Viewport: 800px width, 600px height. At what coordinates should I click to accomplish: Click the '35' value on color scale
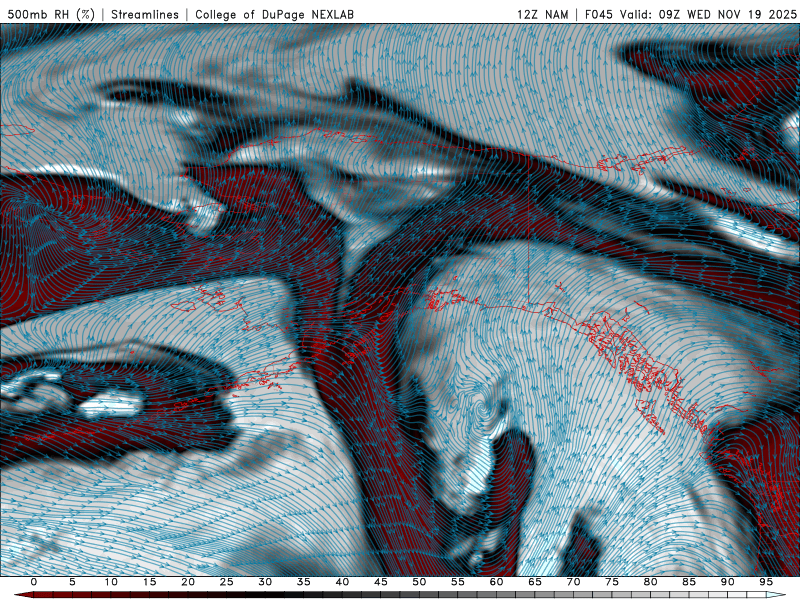point(304,582)
